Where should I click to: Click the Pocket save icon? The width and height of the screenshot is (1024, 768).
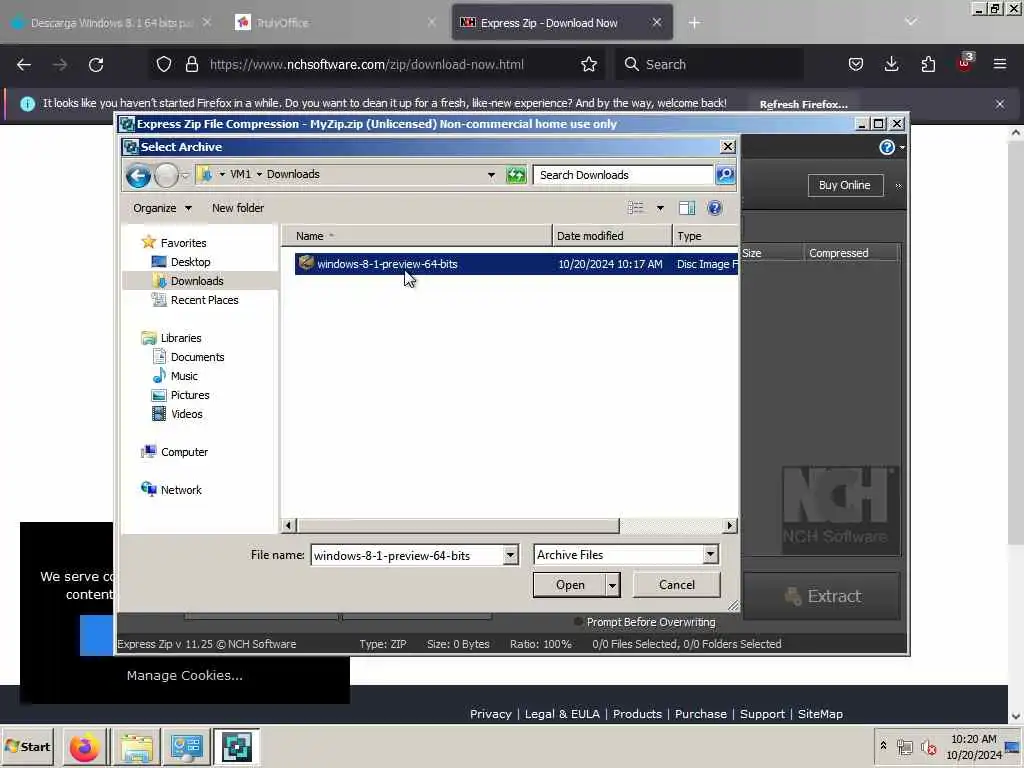[856, 64]
